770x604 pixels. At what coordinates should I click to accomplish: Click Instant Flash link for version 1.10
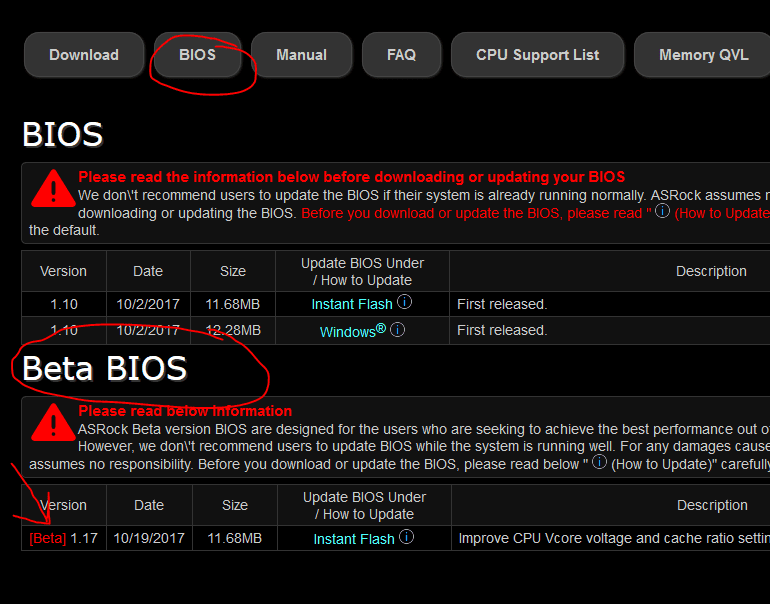coord(352,304)
